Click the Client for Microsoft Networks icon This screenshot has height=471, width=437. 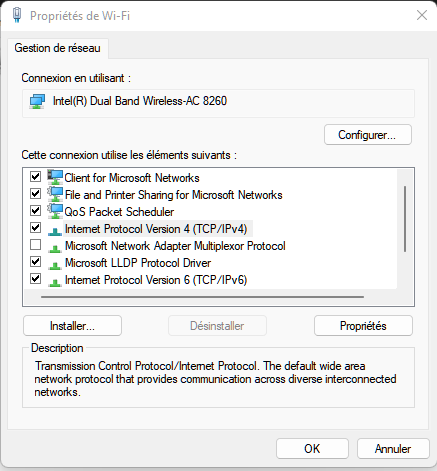[55, 177]
